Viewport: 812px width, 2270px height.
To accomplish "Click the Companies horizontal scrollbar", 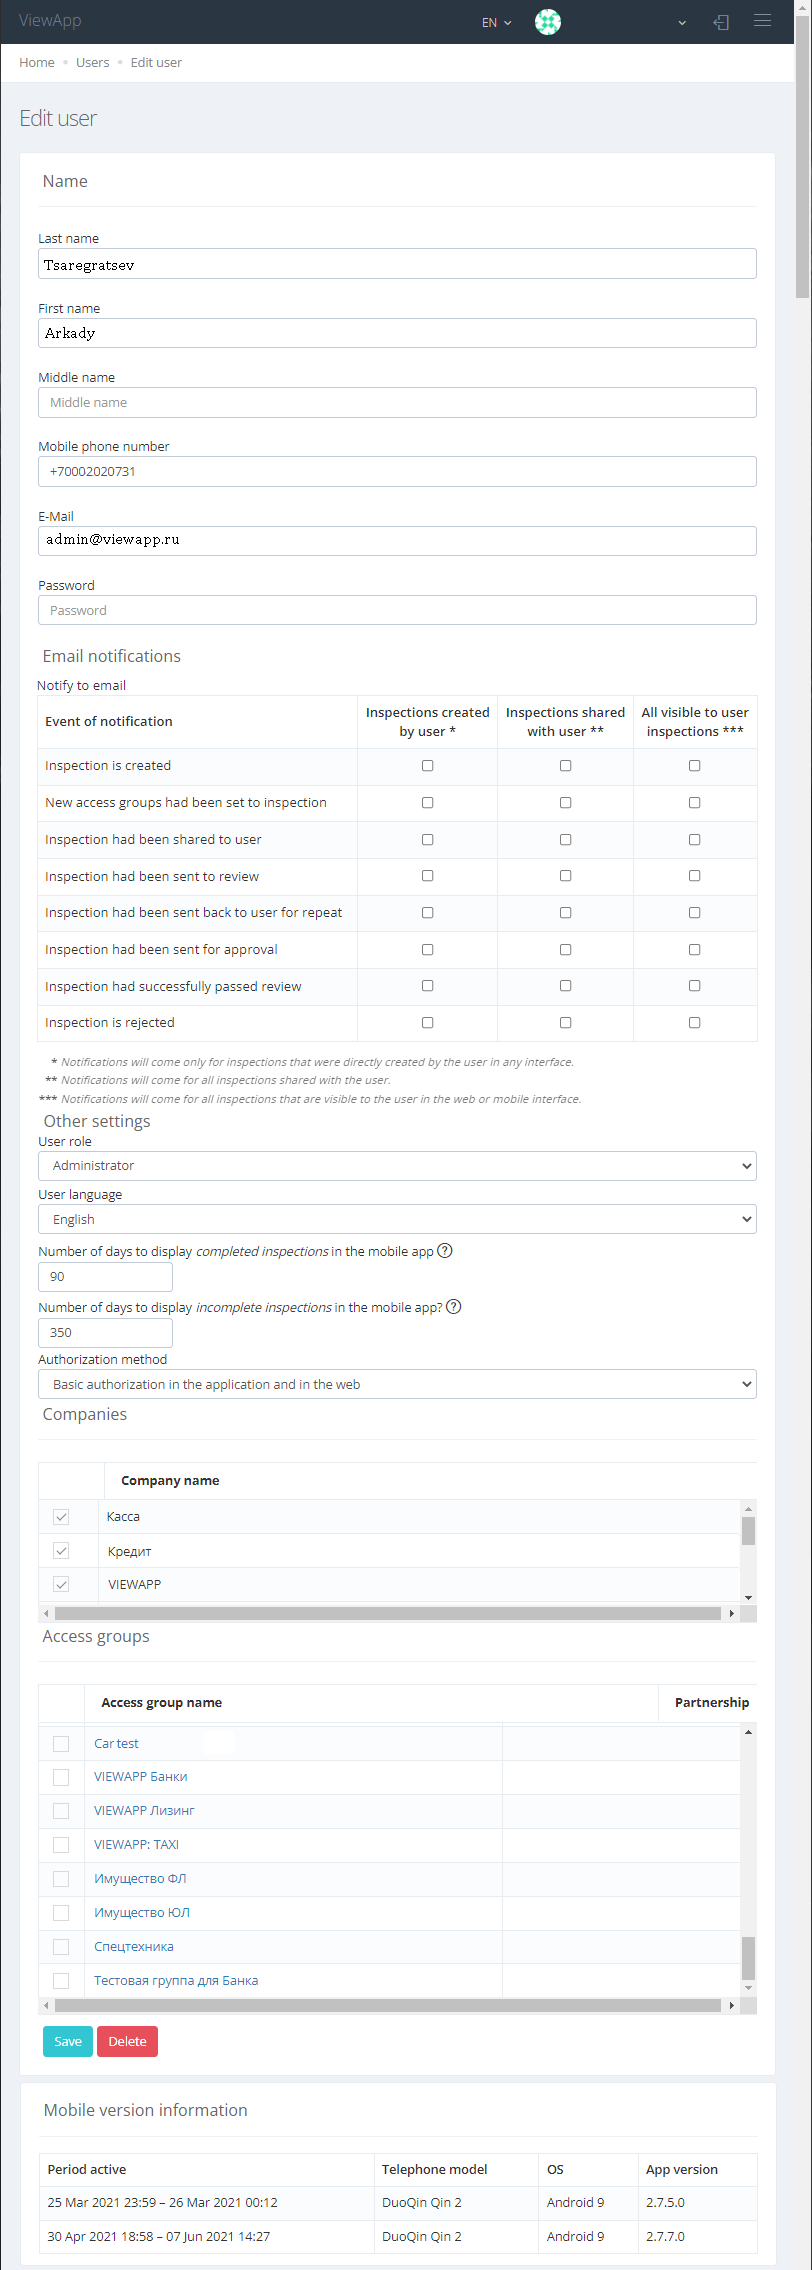I will click(388, 1613).
